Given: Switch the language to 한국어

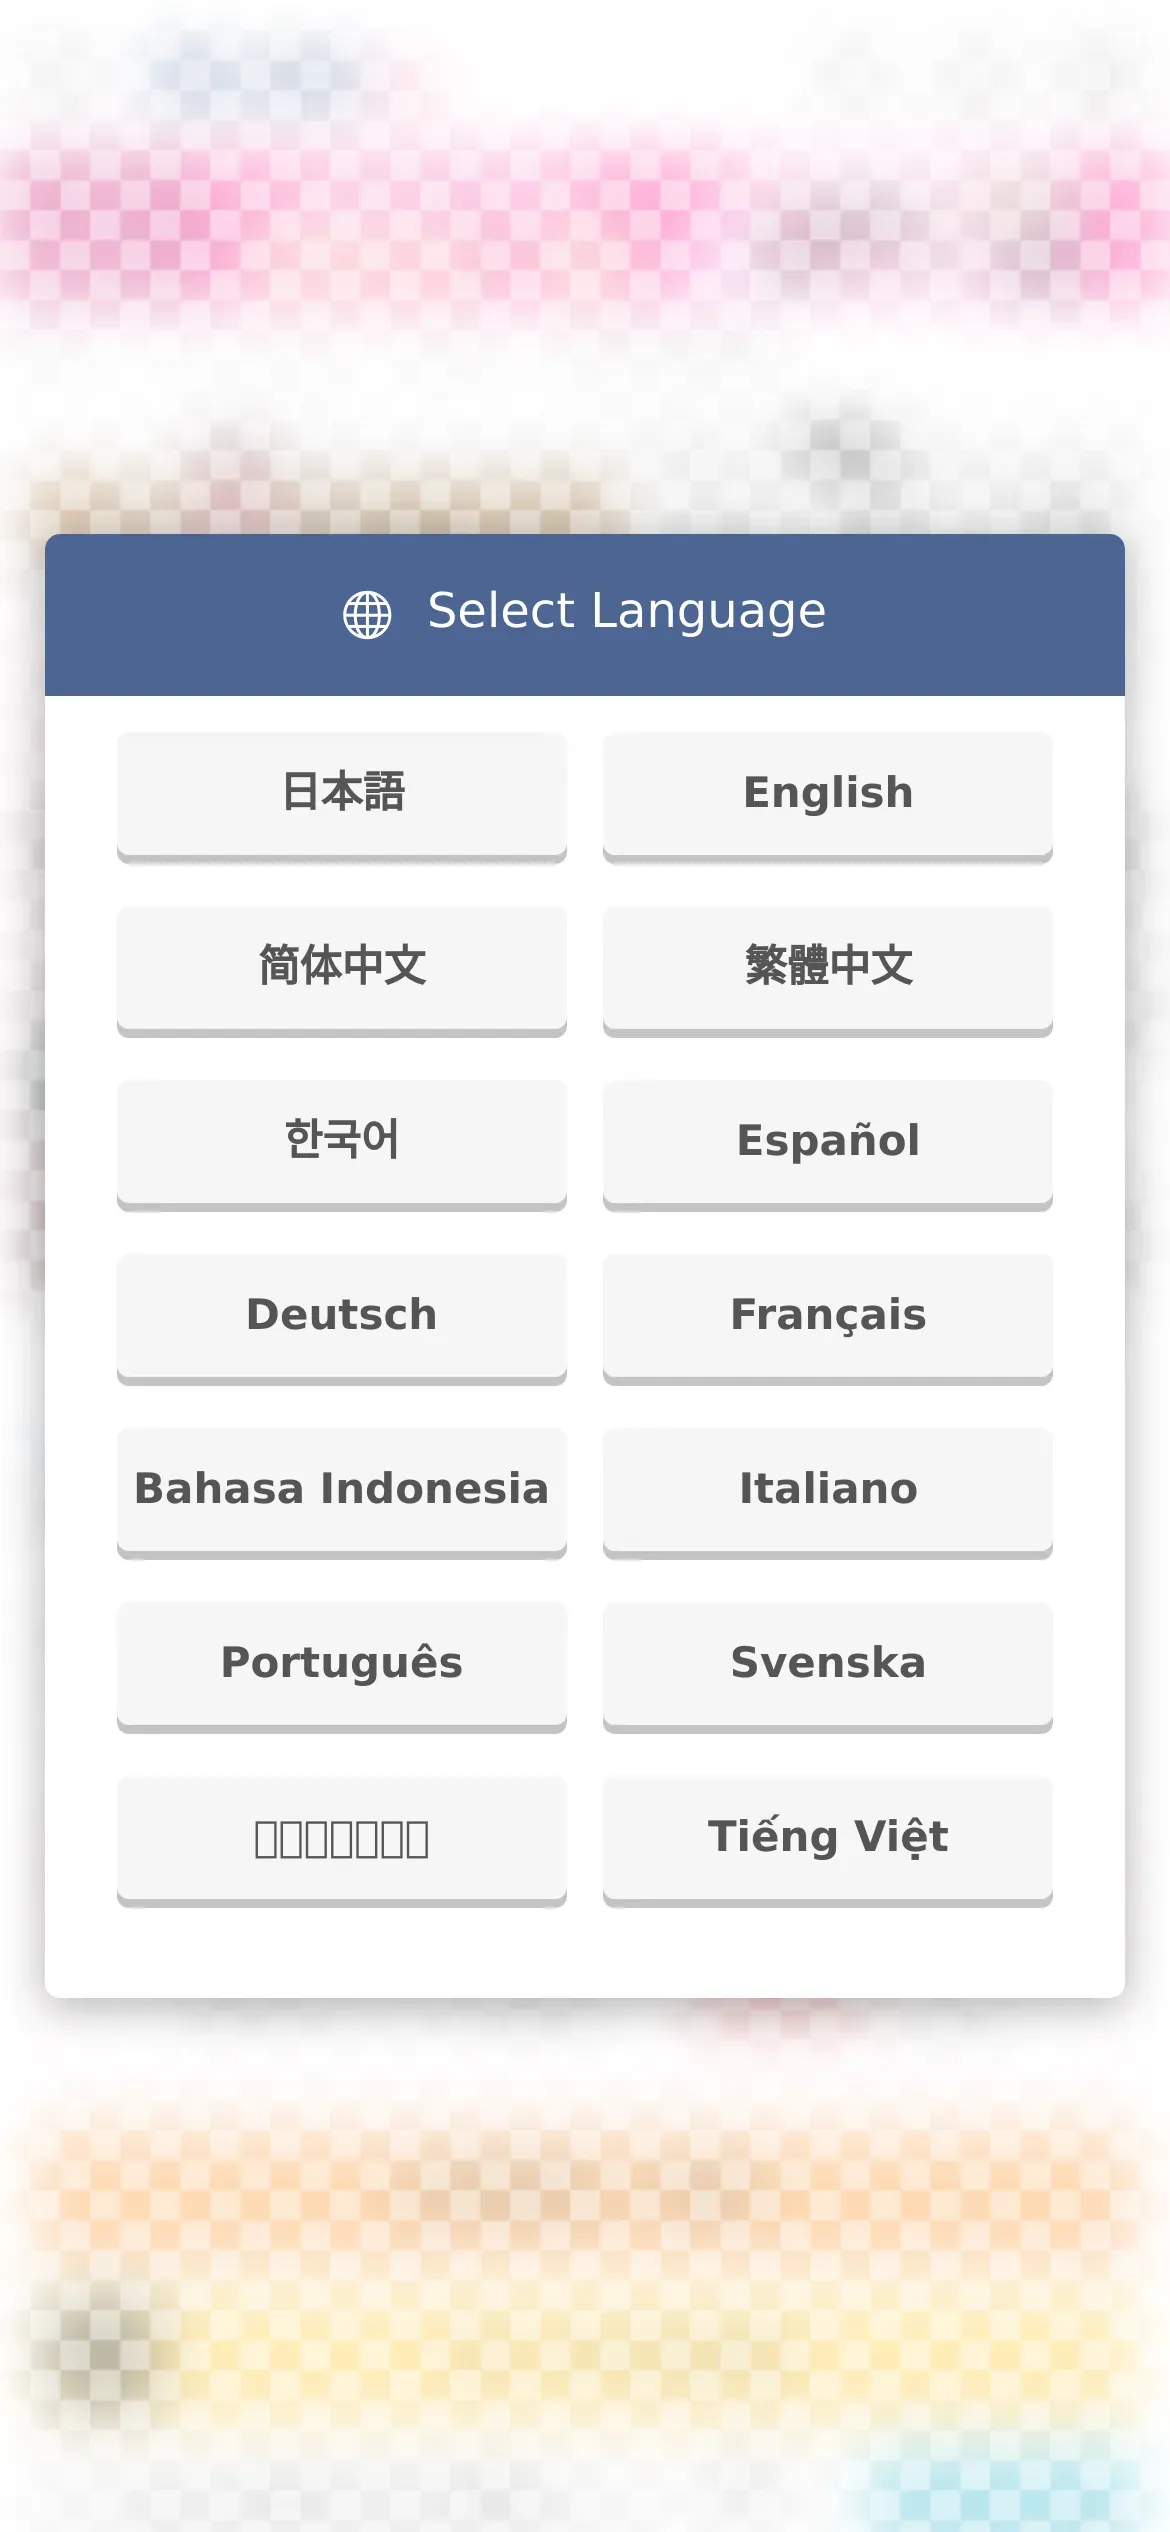Looking at the screenshot, I should click(342, 1144).
